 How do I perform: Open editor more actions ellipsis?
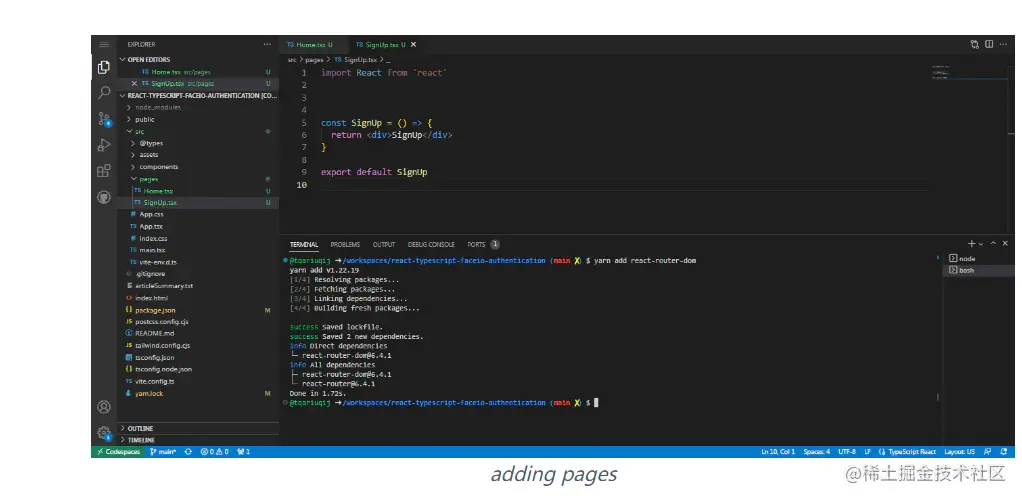pyautogui.click(x=1003, y=44)
